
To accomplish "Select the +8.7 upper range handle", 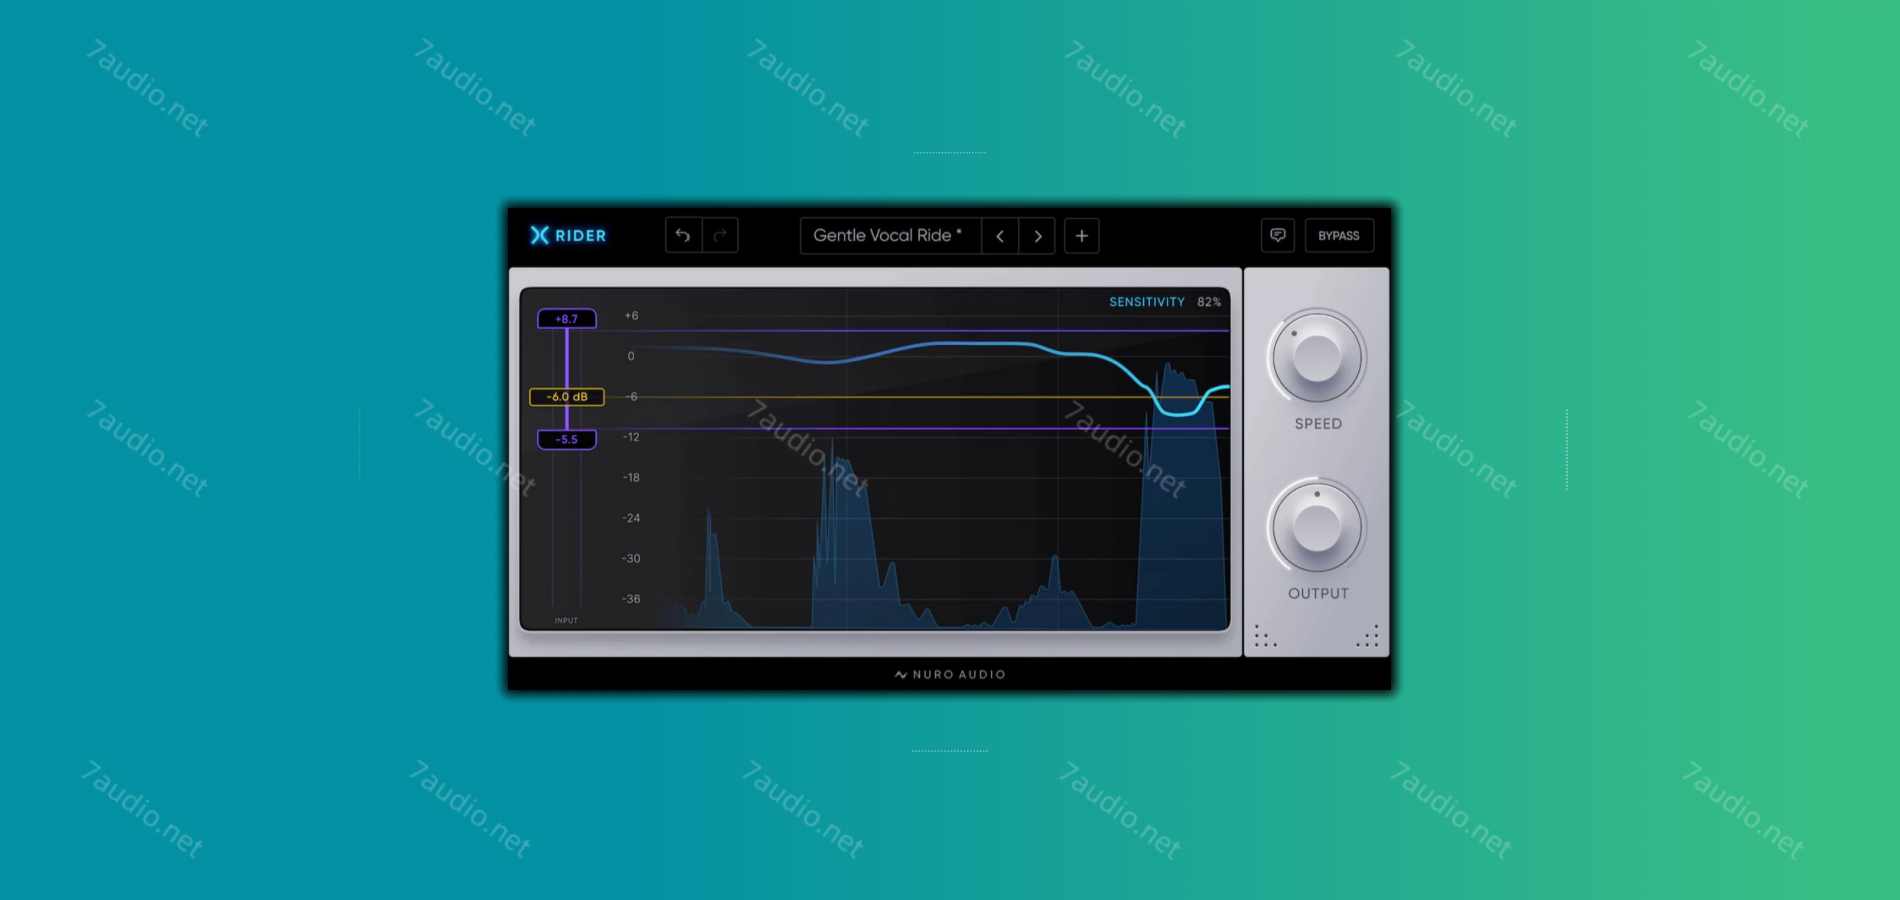I will pyautogui.click(x=567, y=319).
